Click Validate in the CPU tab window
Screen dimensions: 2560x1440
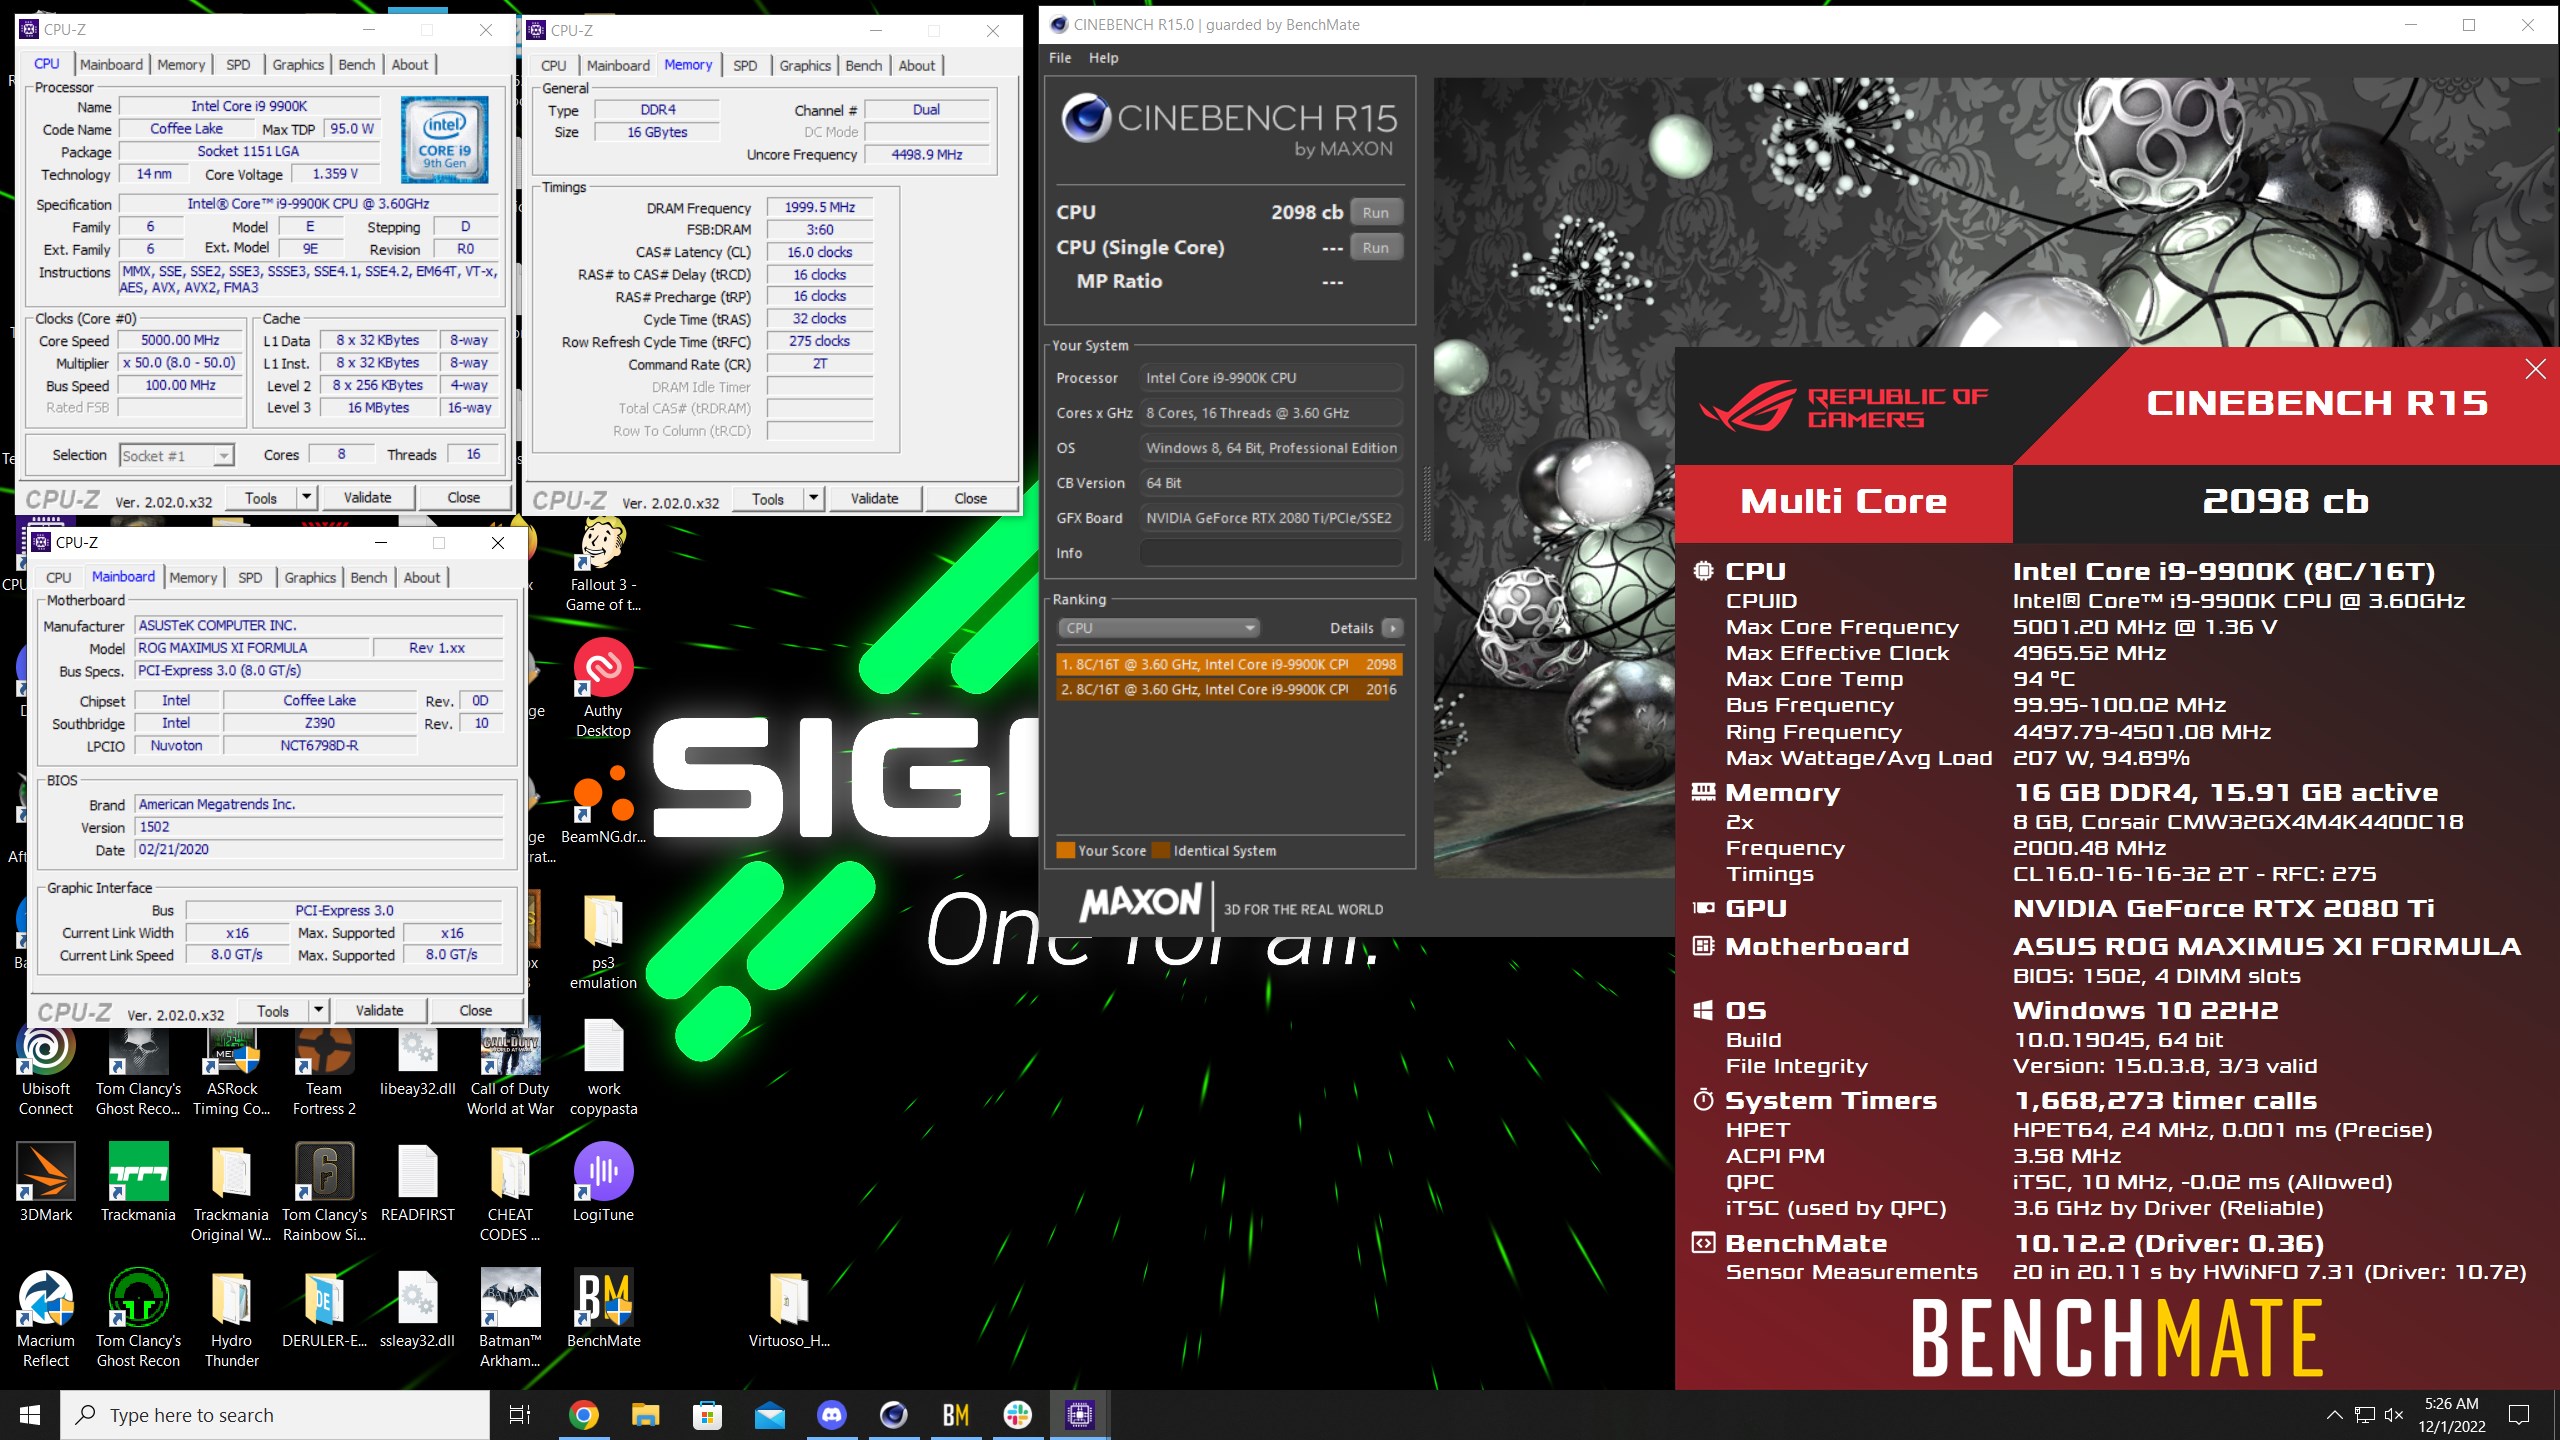pyautogui.click(x=367, y=497)
